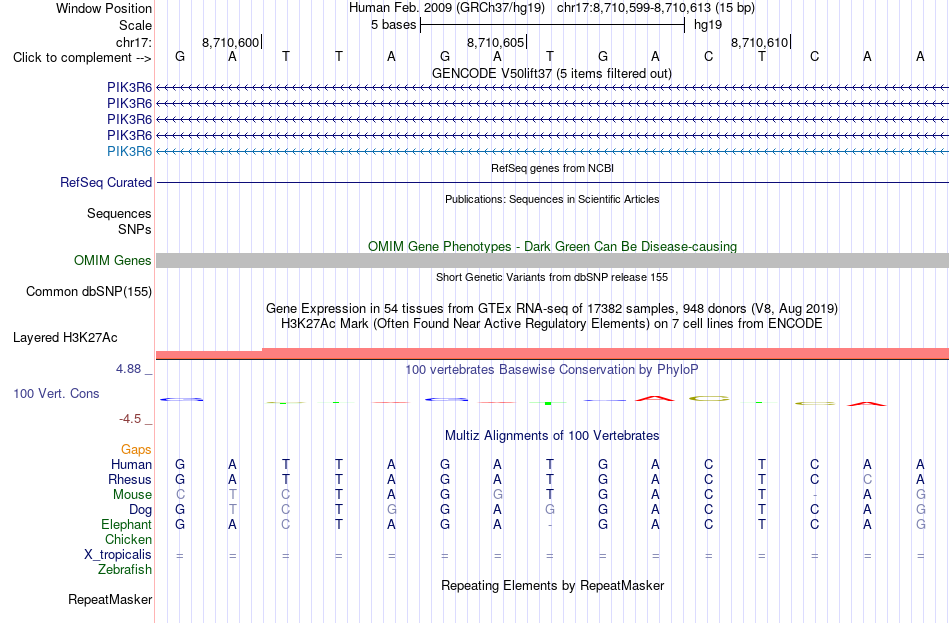This screenshot has height=623, width=950.
Task: Click the Common dbSNP(155) track label
Action: pyautogui.click(x=89, y=292)
